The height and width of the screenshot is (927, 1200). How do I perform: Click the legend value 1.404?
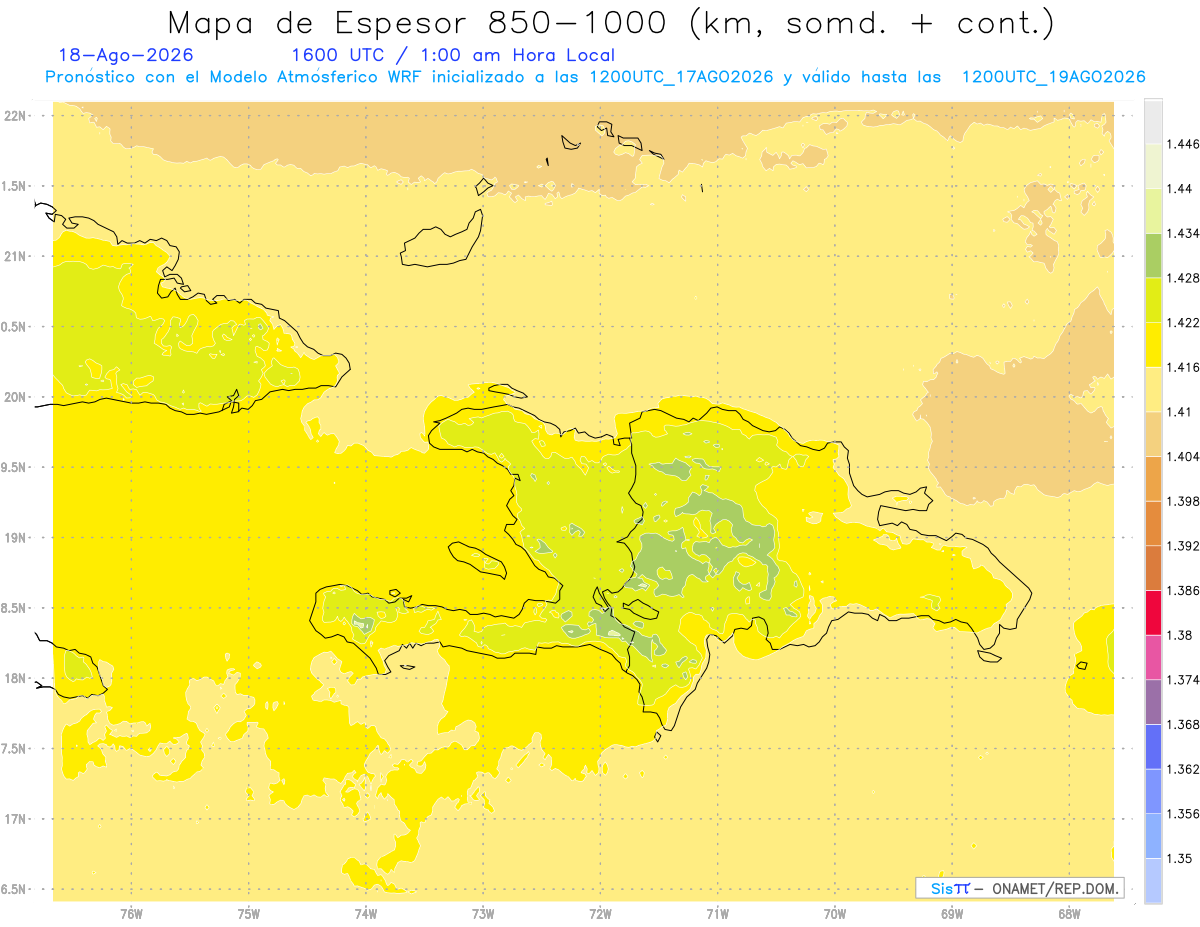pos(1183,456)
